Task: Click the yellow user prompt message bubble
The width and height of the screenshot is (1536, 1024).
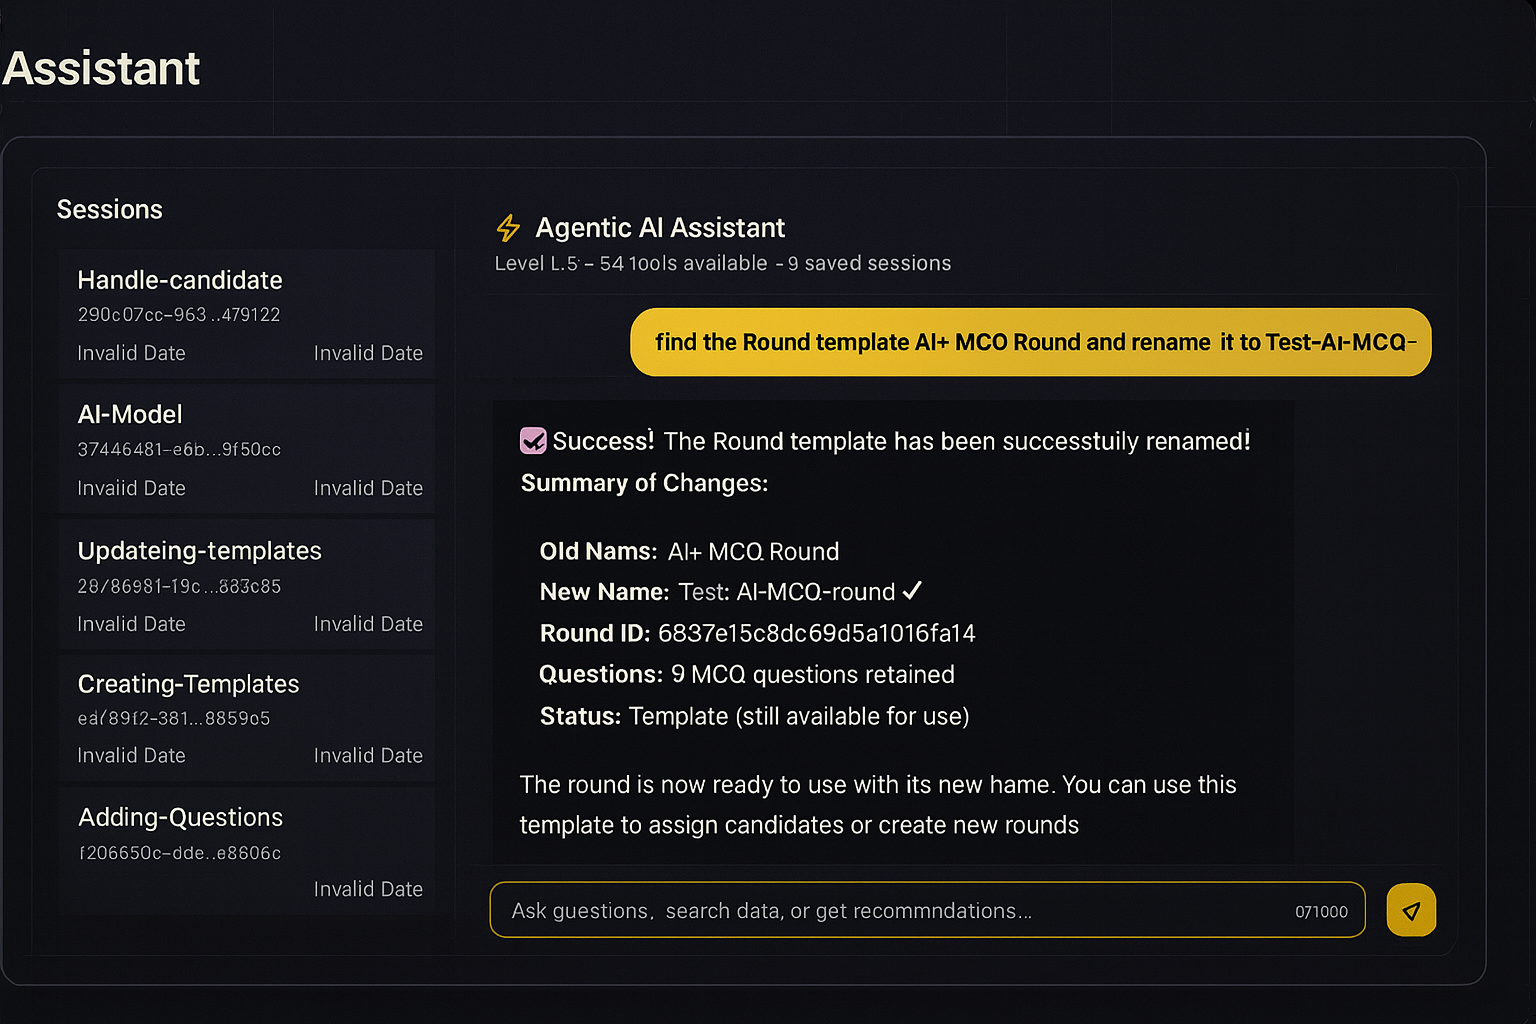Action: 1030,342
